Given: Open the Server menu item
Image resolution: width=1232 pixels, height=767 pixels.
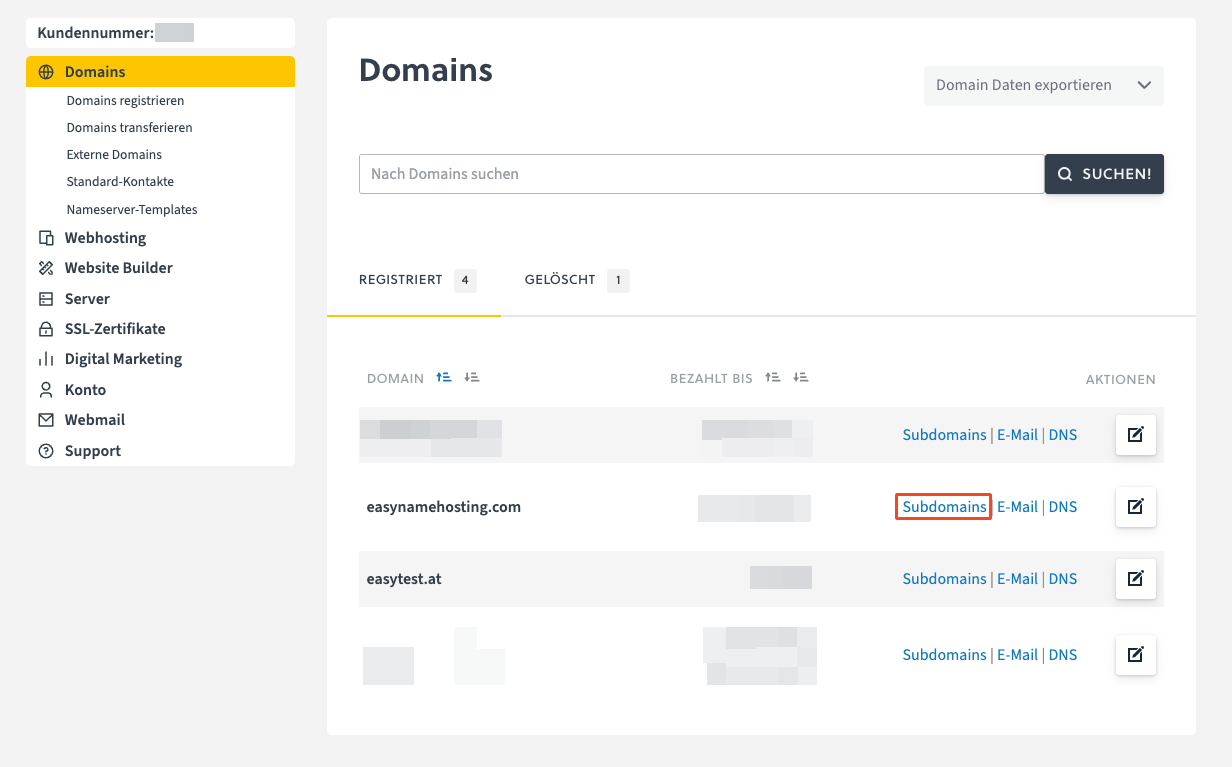Looking at the screenshot, I should click(x=87, y=299).
